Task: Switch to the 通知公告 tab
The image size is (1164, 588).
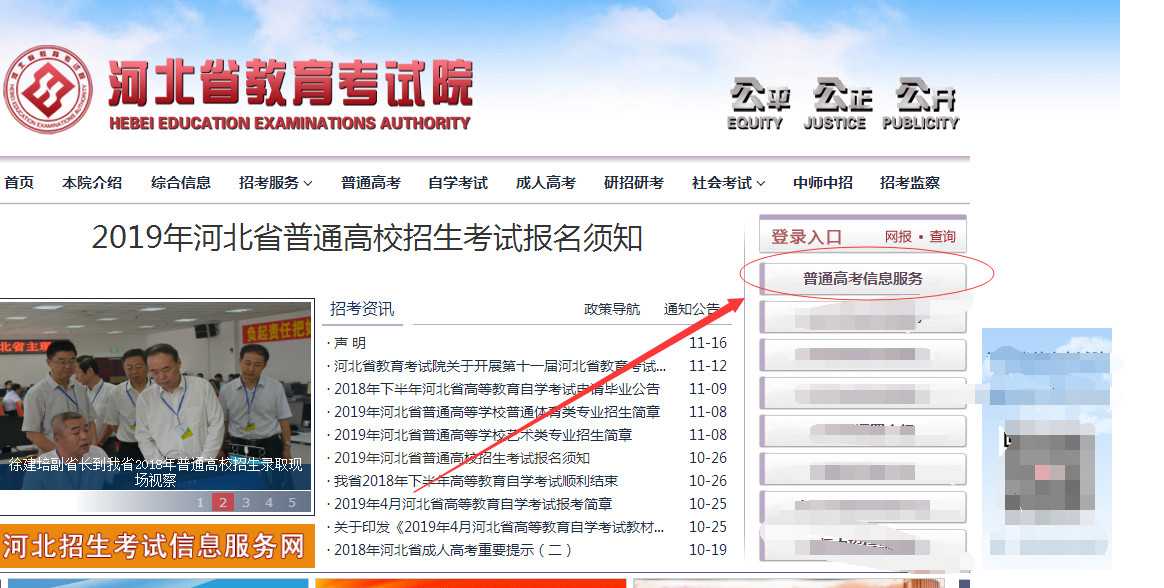Action: (x=691, y=309)
